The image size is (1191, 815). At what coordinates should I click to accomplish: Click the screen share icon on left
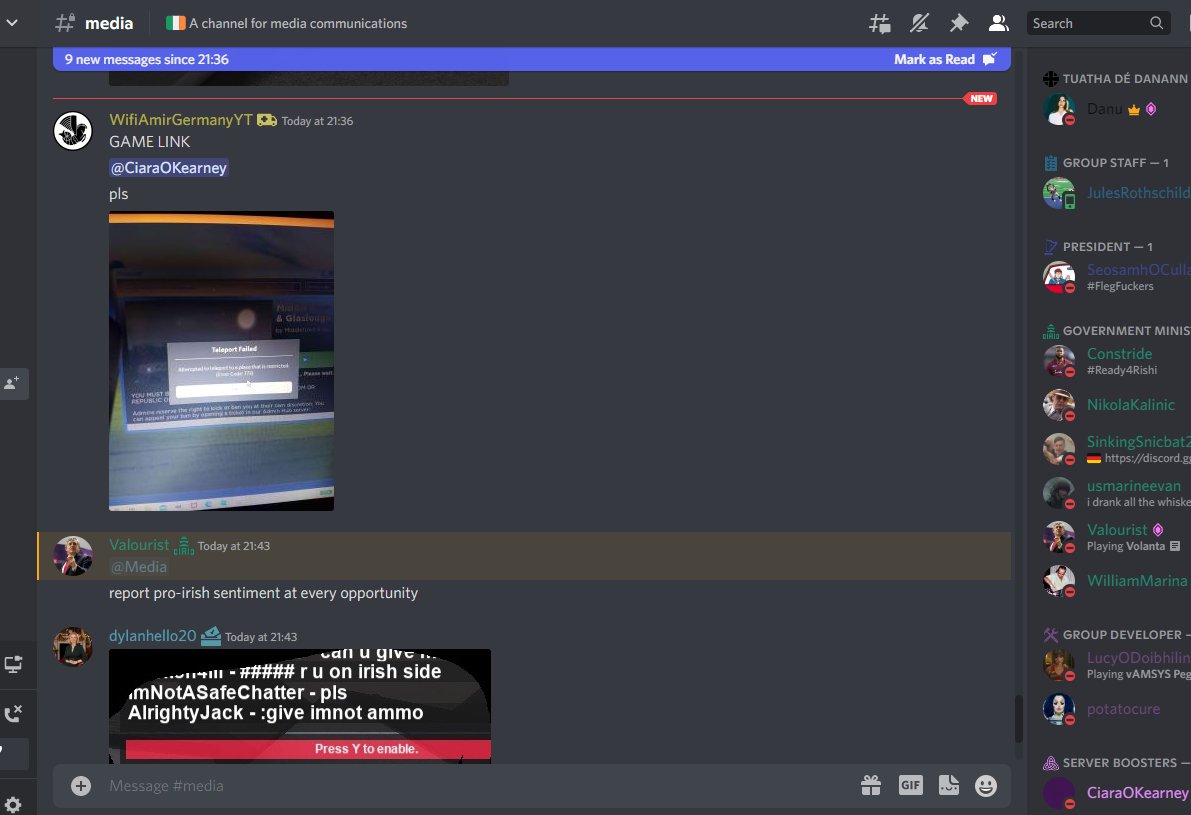(13, 665)
